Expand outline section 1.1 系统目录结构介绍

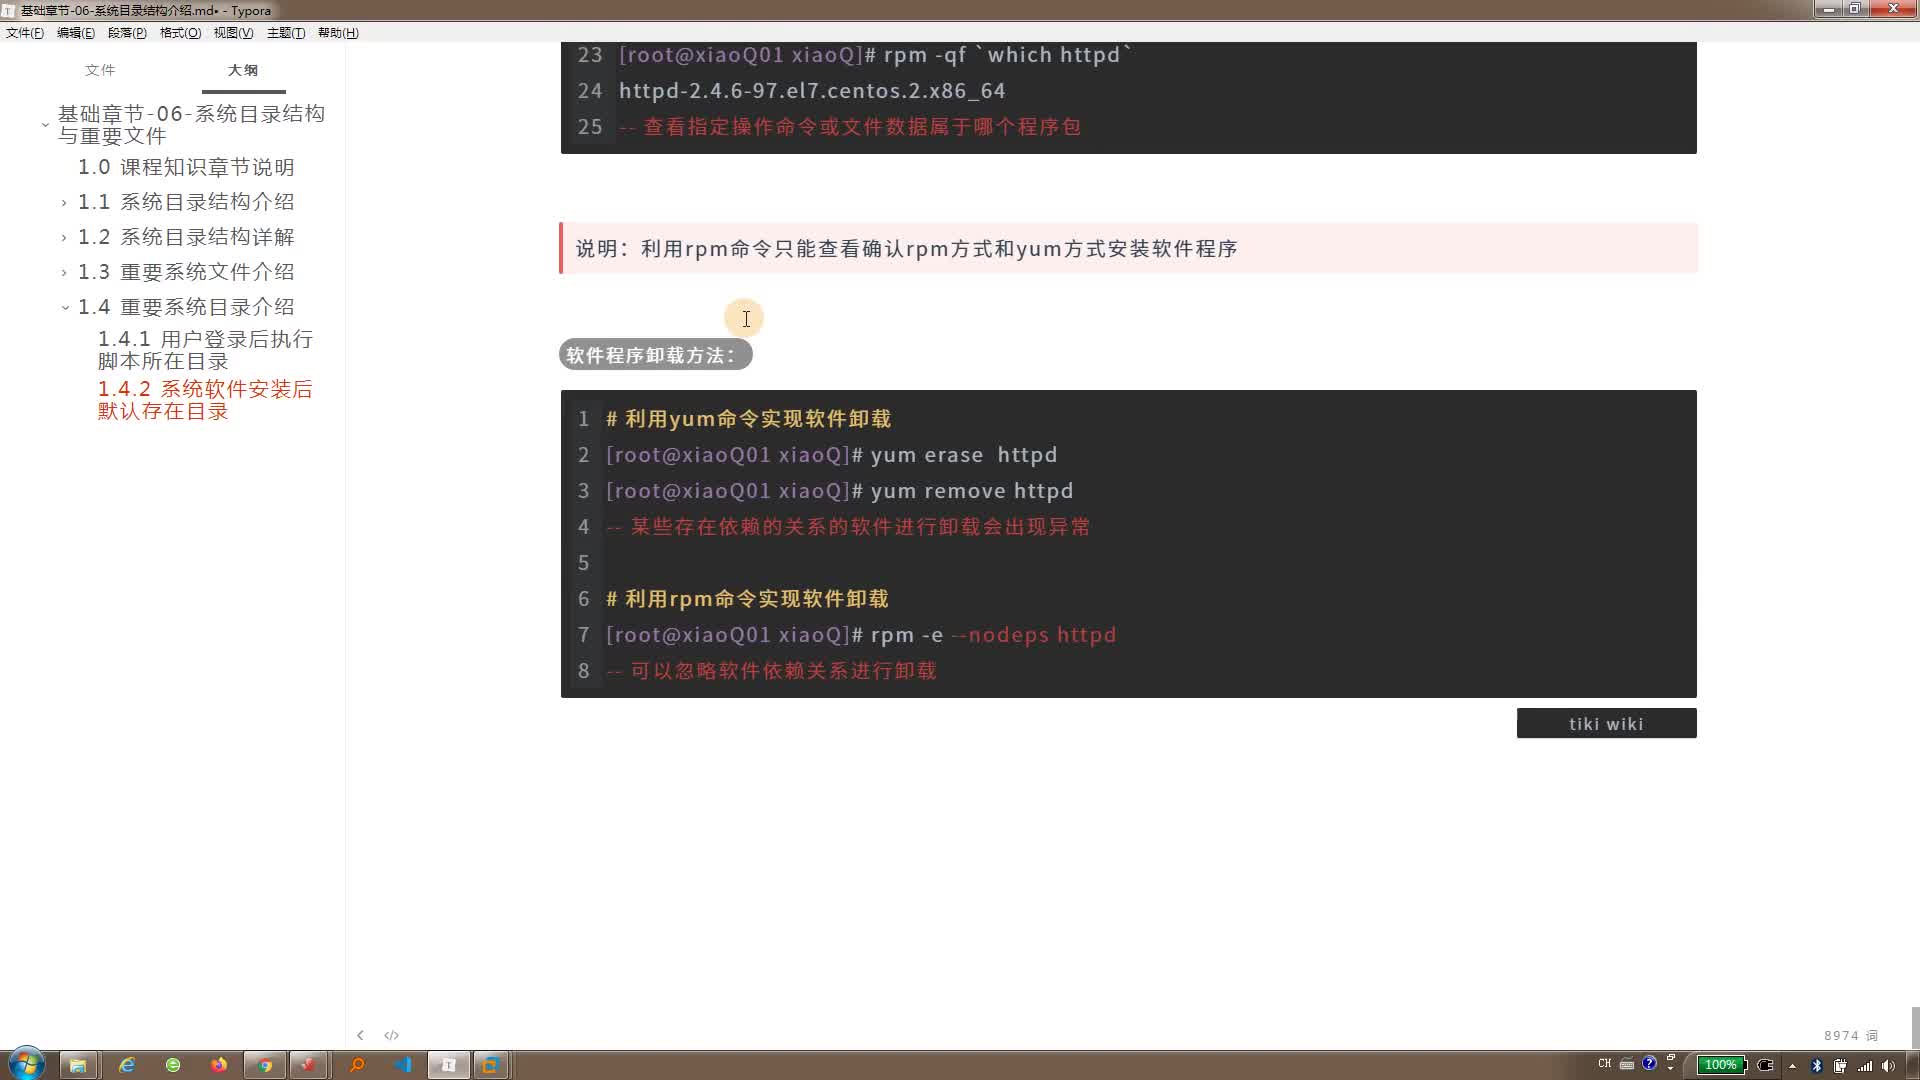point(64,203)
